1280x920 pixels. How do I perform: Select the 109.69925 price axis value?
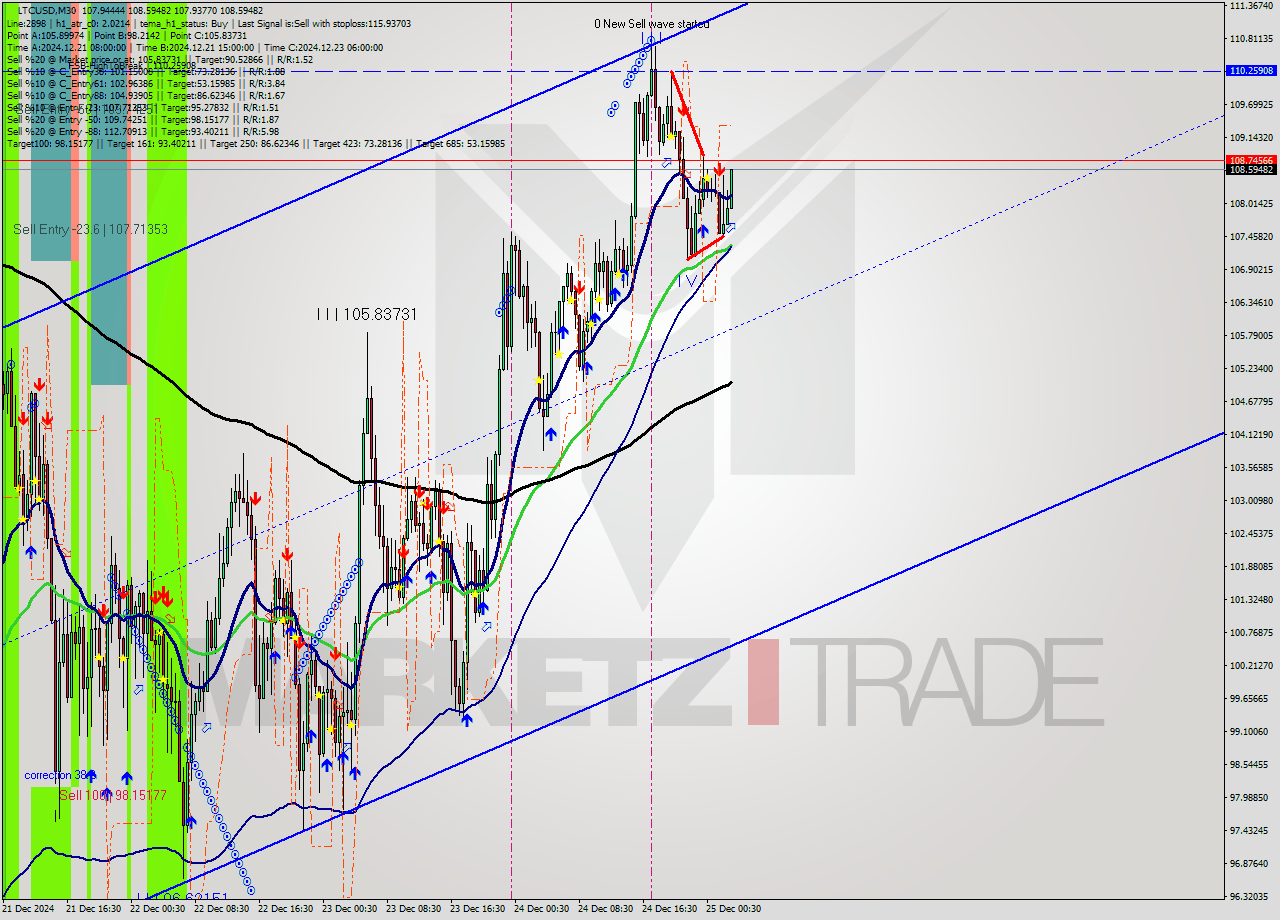point(1250,105)
